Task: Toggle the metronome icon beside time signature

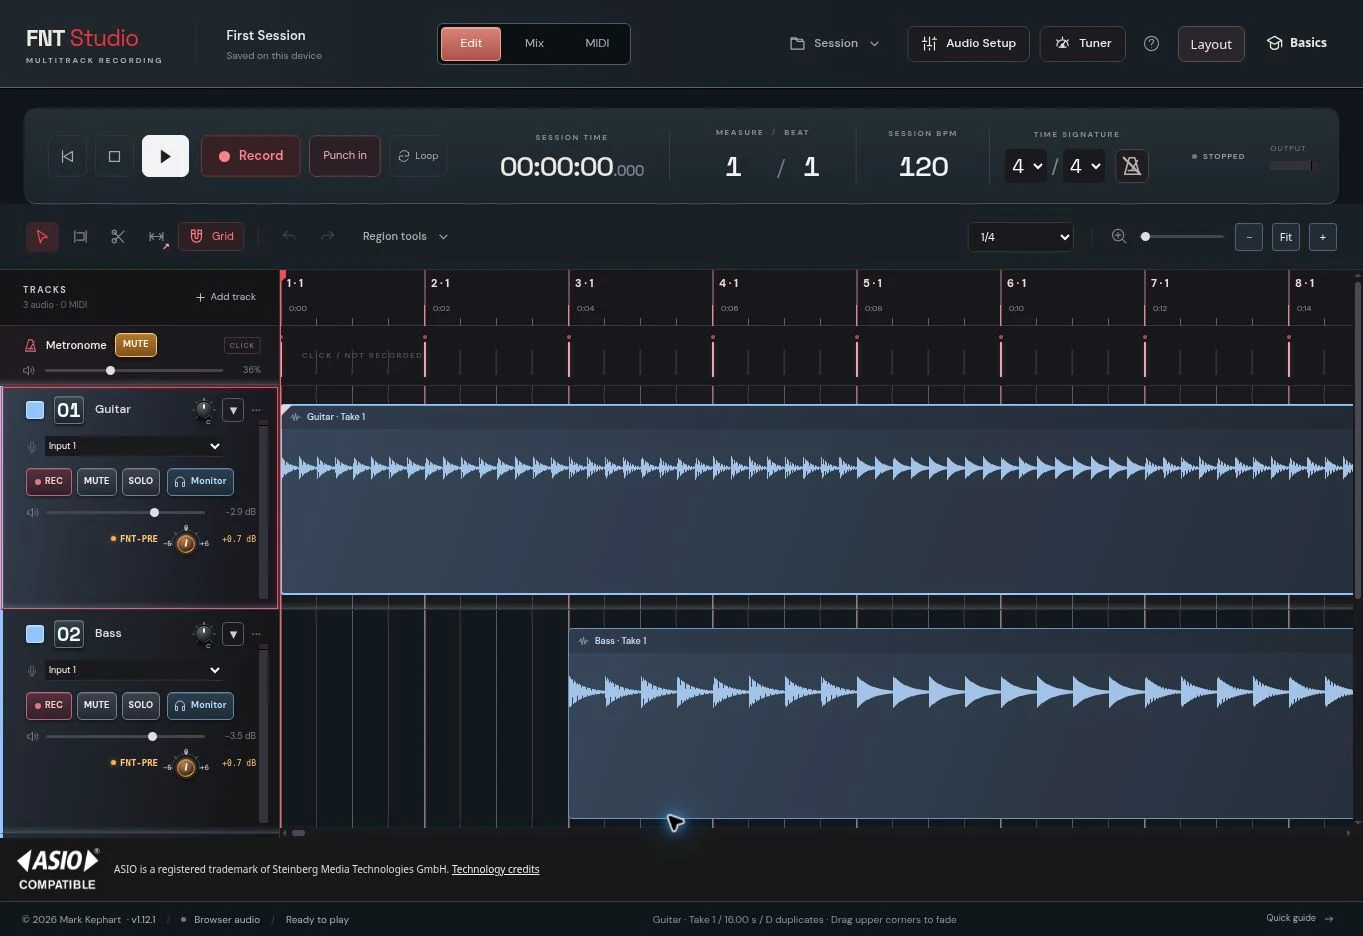Action: 1132,166
